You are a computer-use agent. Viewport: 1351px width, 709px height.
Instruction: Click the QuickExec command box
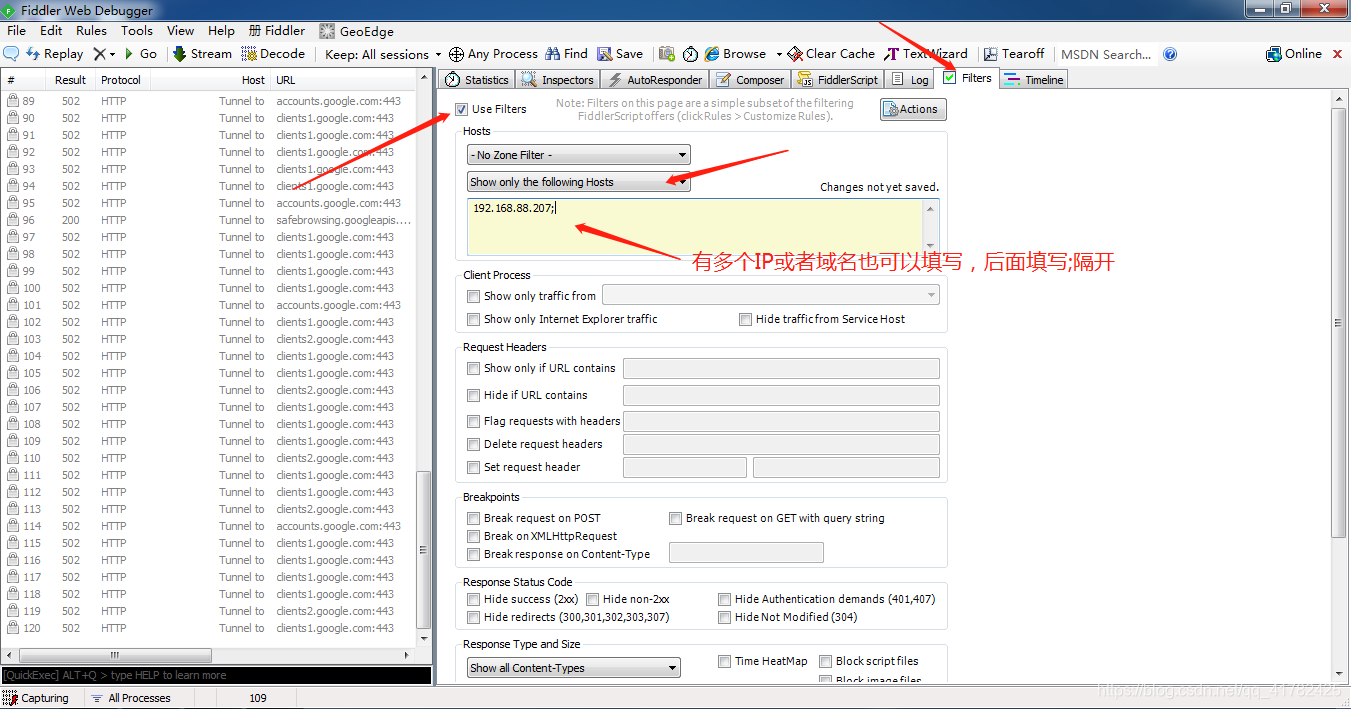[216, 675]
